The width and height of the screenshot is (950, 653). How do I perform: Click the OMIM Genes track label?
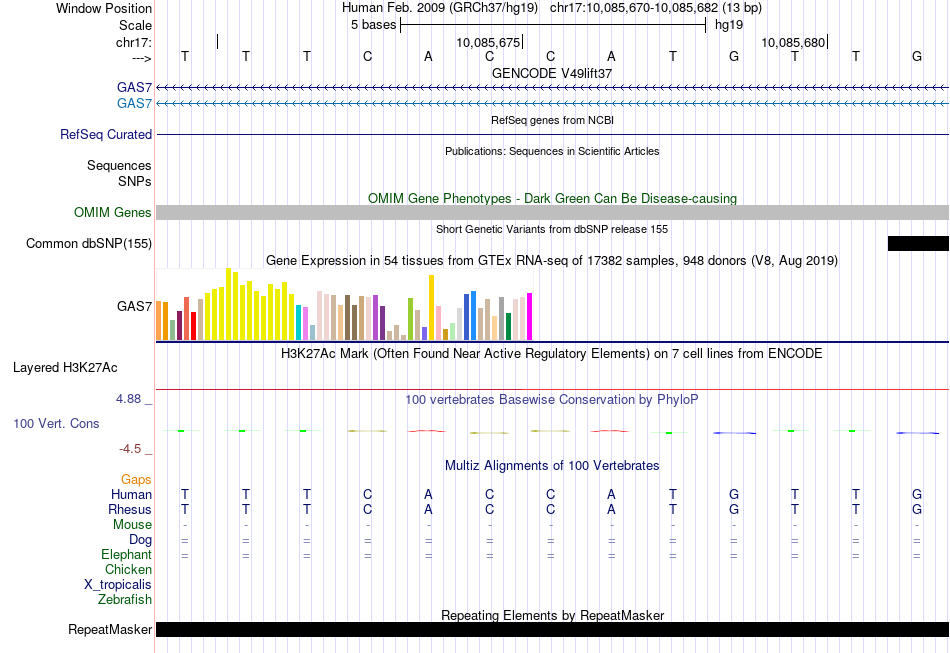pyautogui.click(x=113, y=213)
